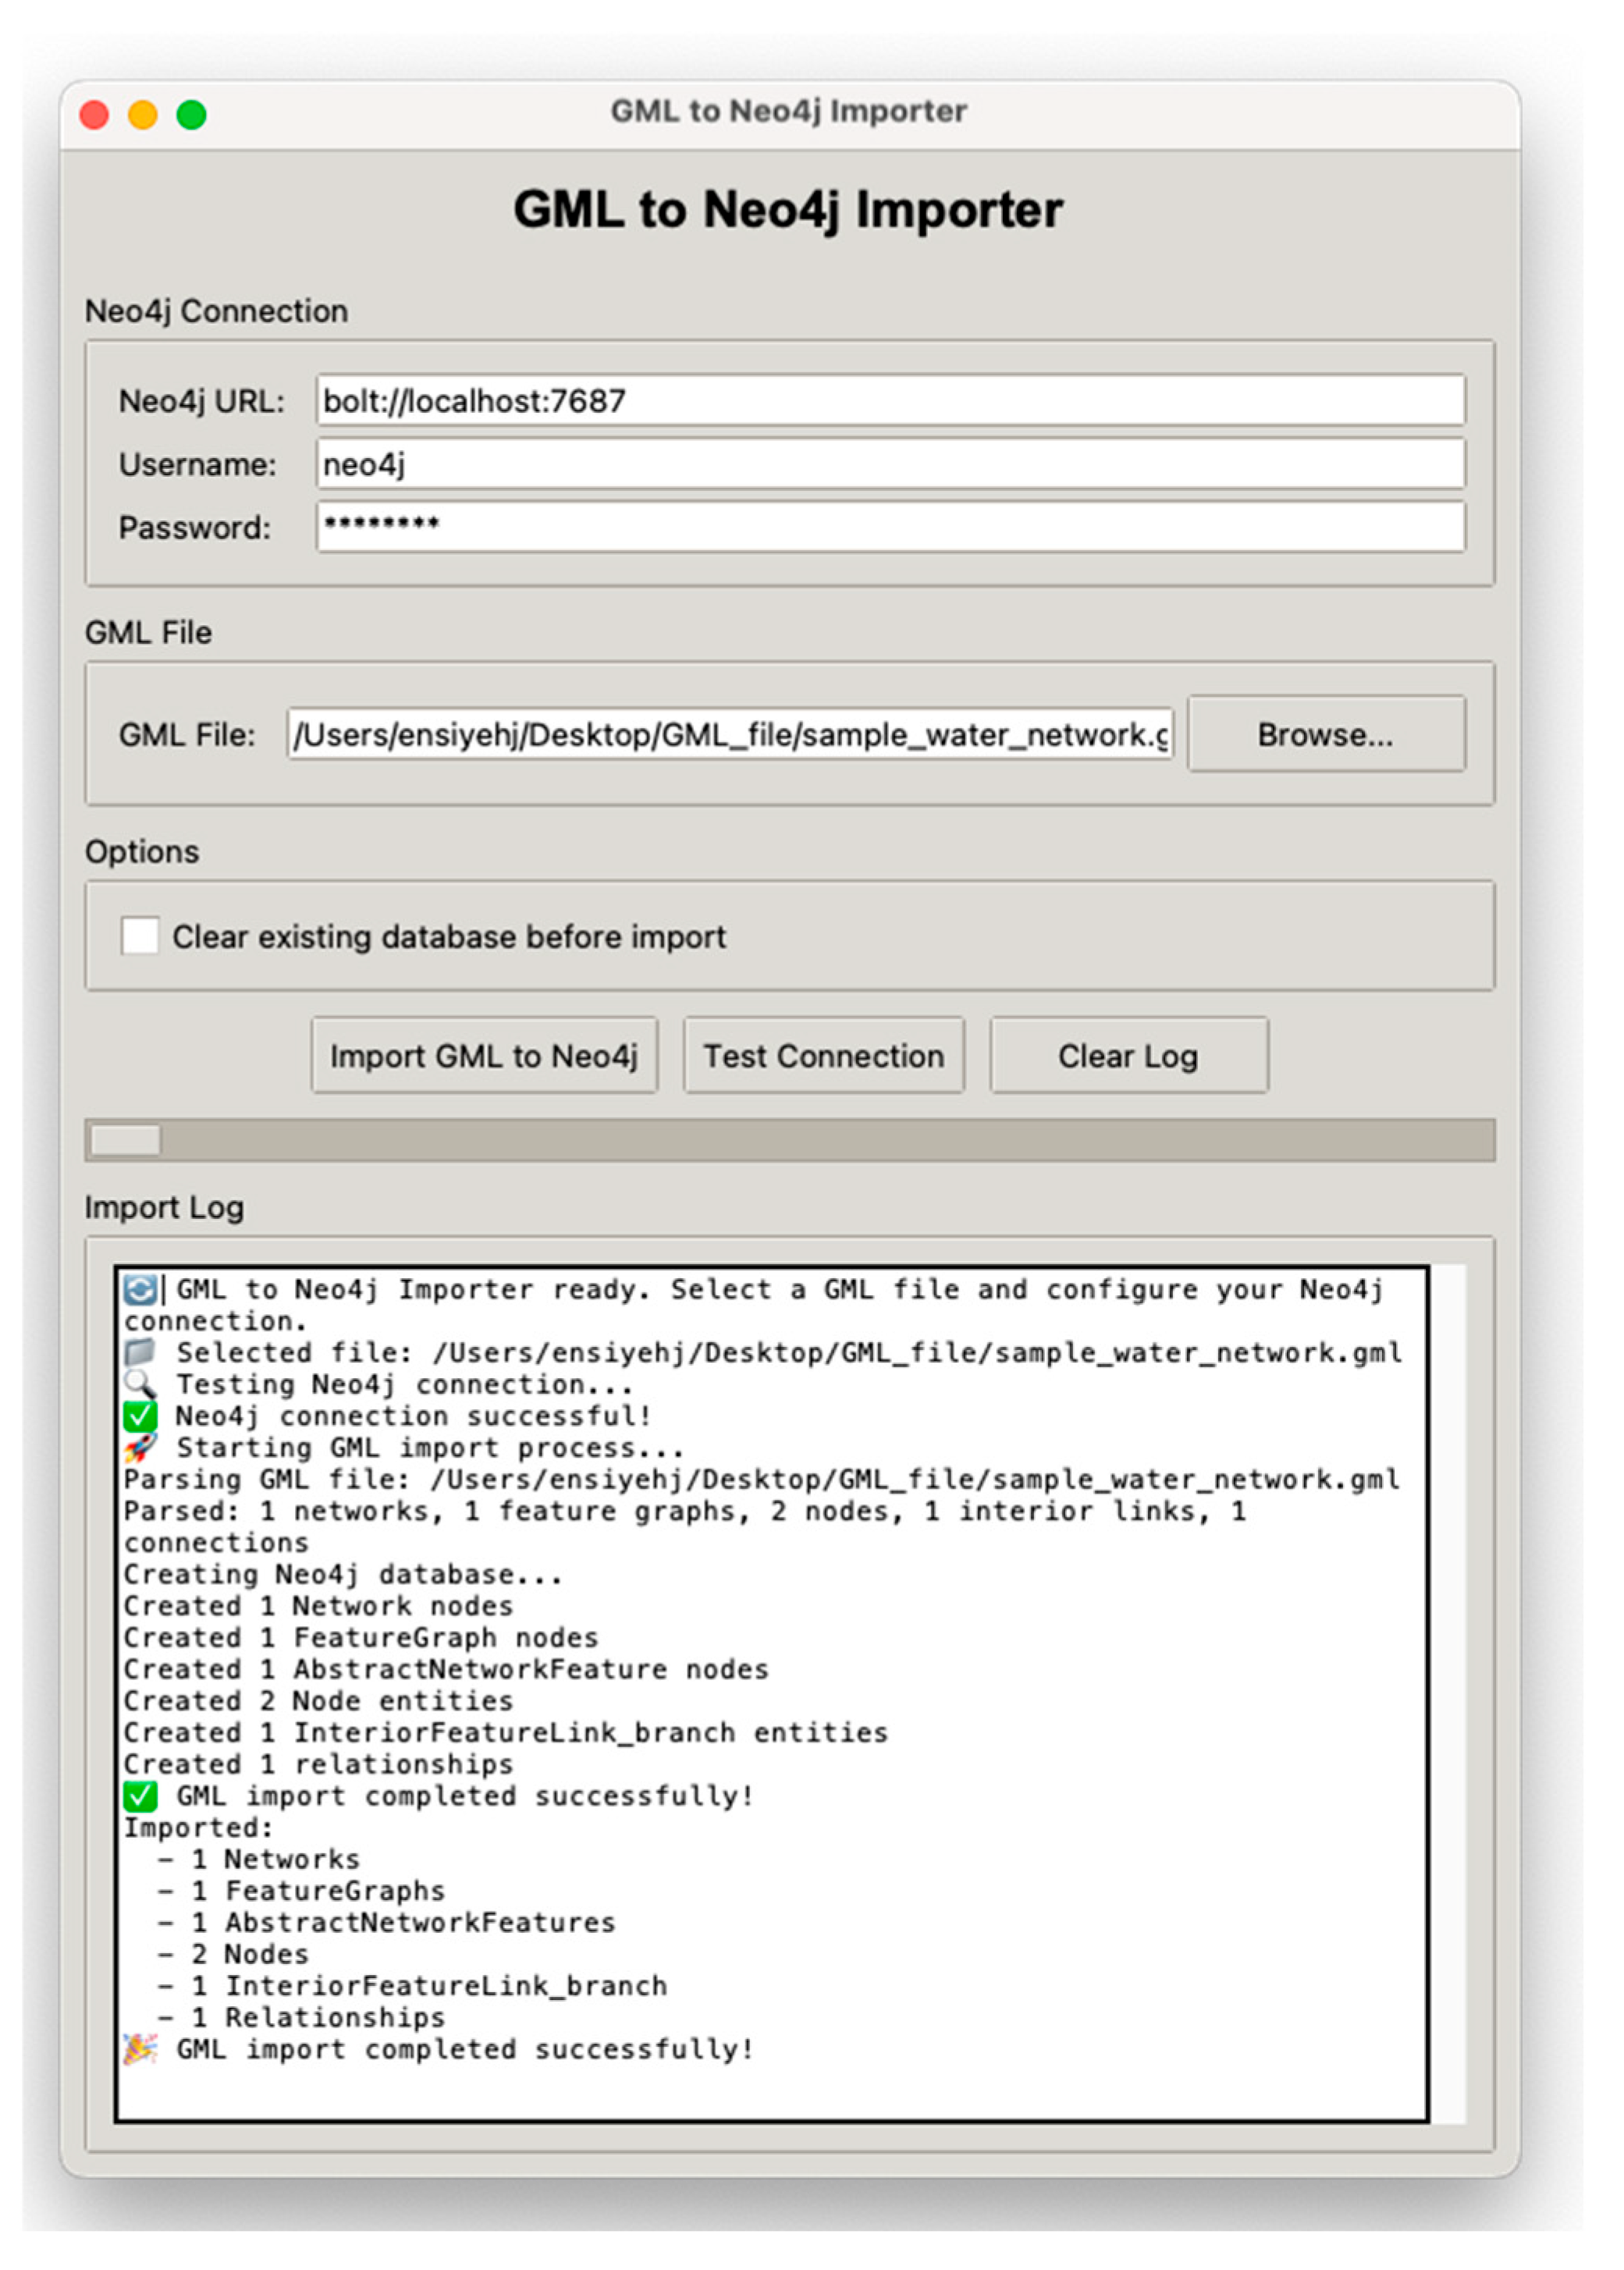Focus the Username input field

[890, 464]
